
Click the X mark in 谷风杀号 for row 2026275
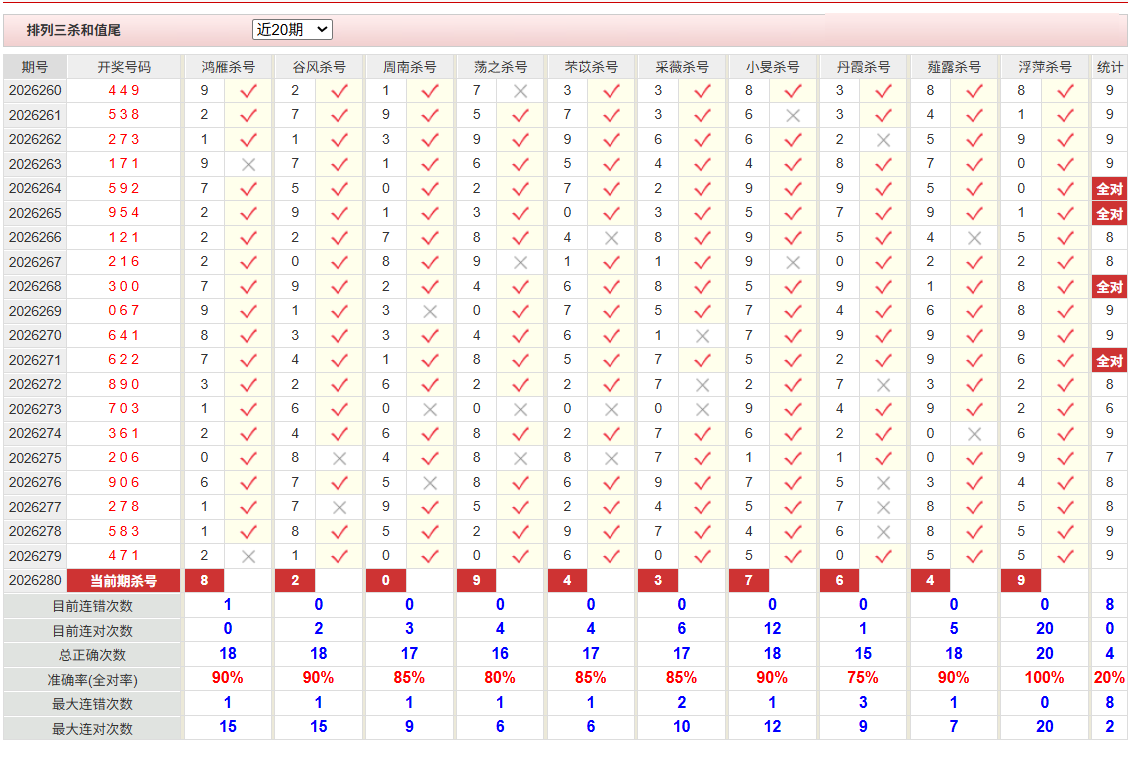pyautogui.click(x=339, y=459)
